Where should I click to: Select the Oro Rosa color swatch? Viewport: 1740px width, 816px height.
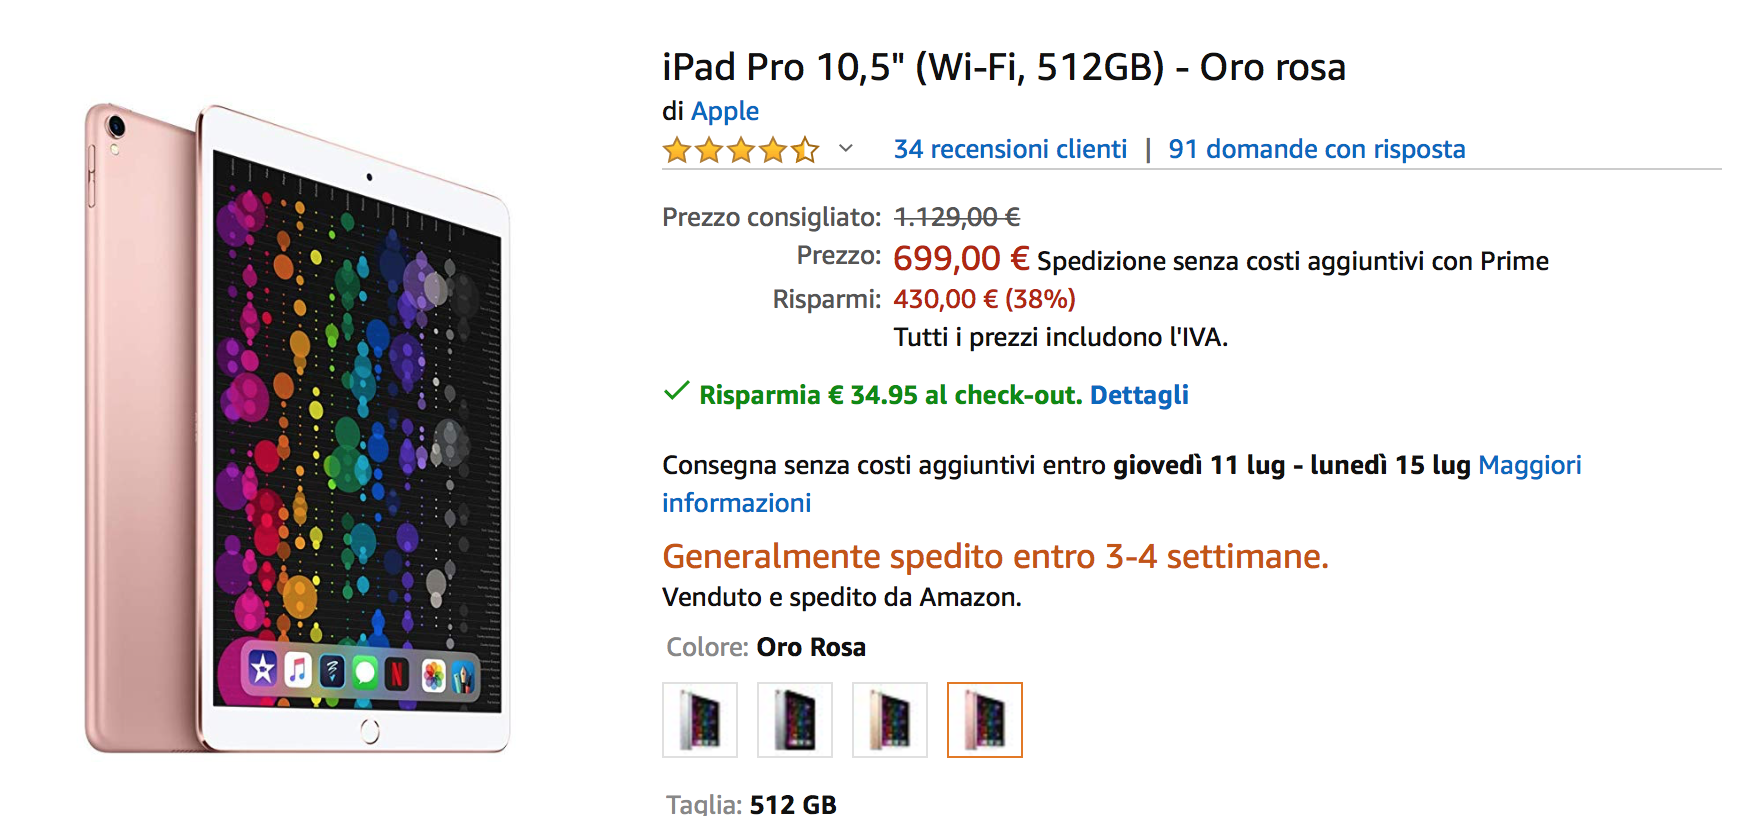pos(984,720)
